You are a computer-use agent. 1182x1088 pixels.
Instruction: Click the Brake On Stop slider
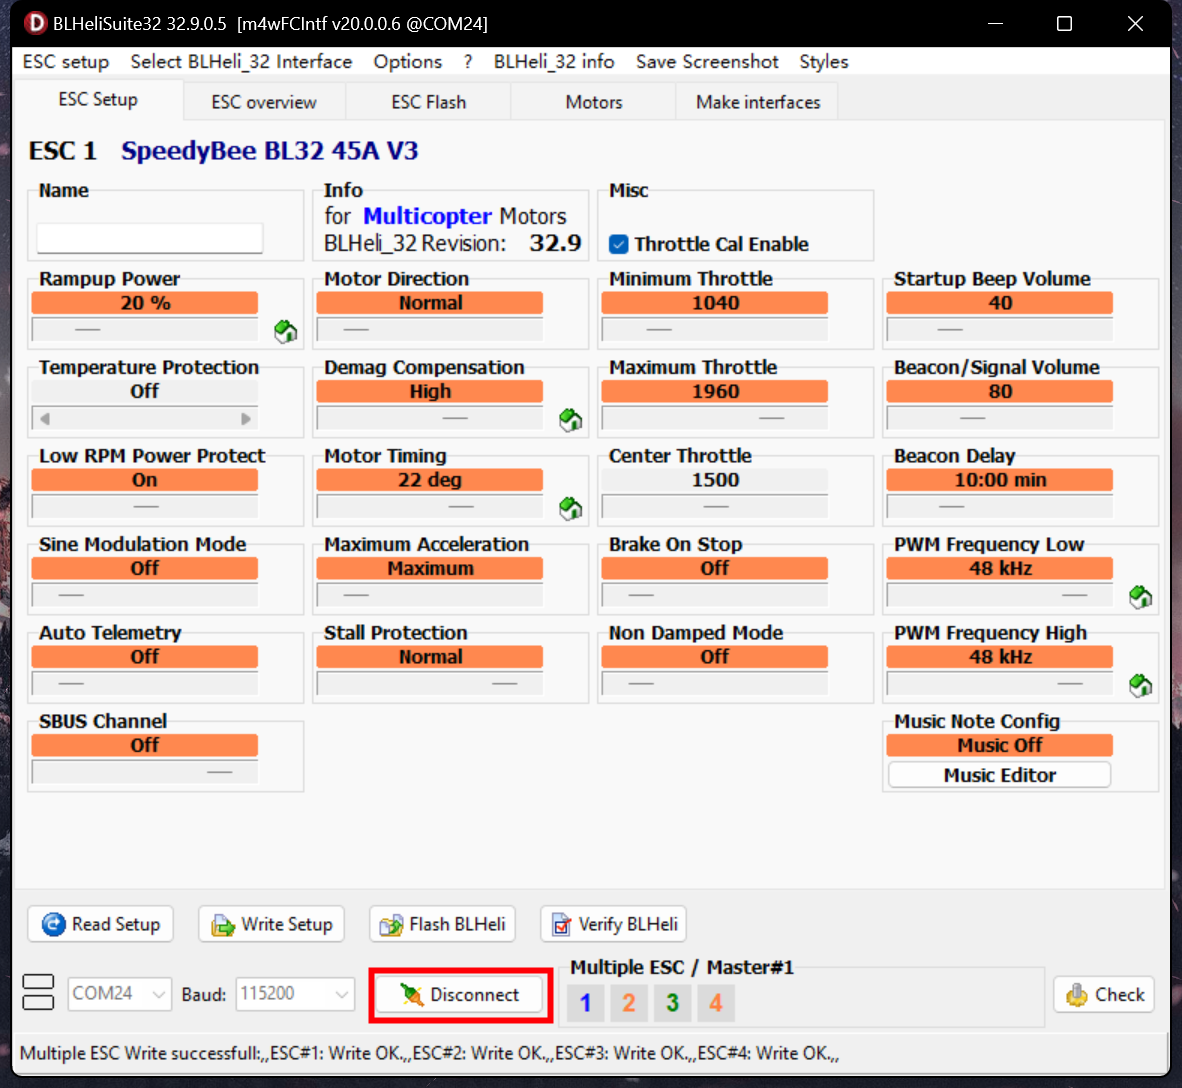coord(715,595)
